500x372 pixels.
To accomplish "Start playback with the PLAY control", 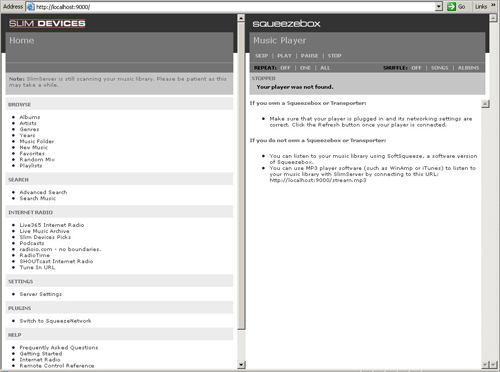I will click(x=284, y=56).
